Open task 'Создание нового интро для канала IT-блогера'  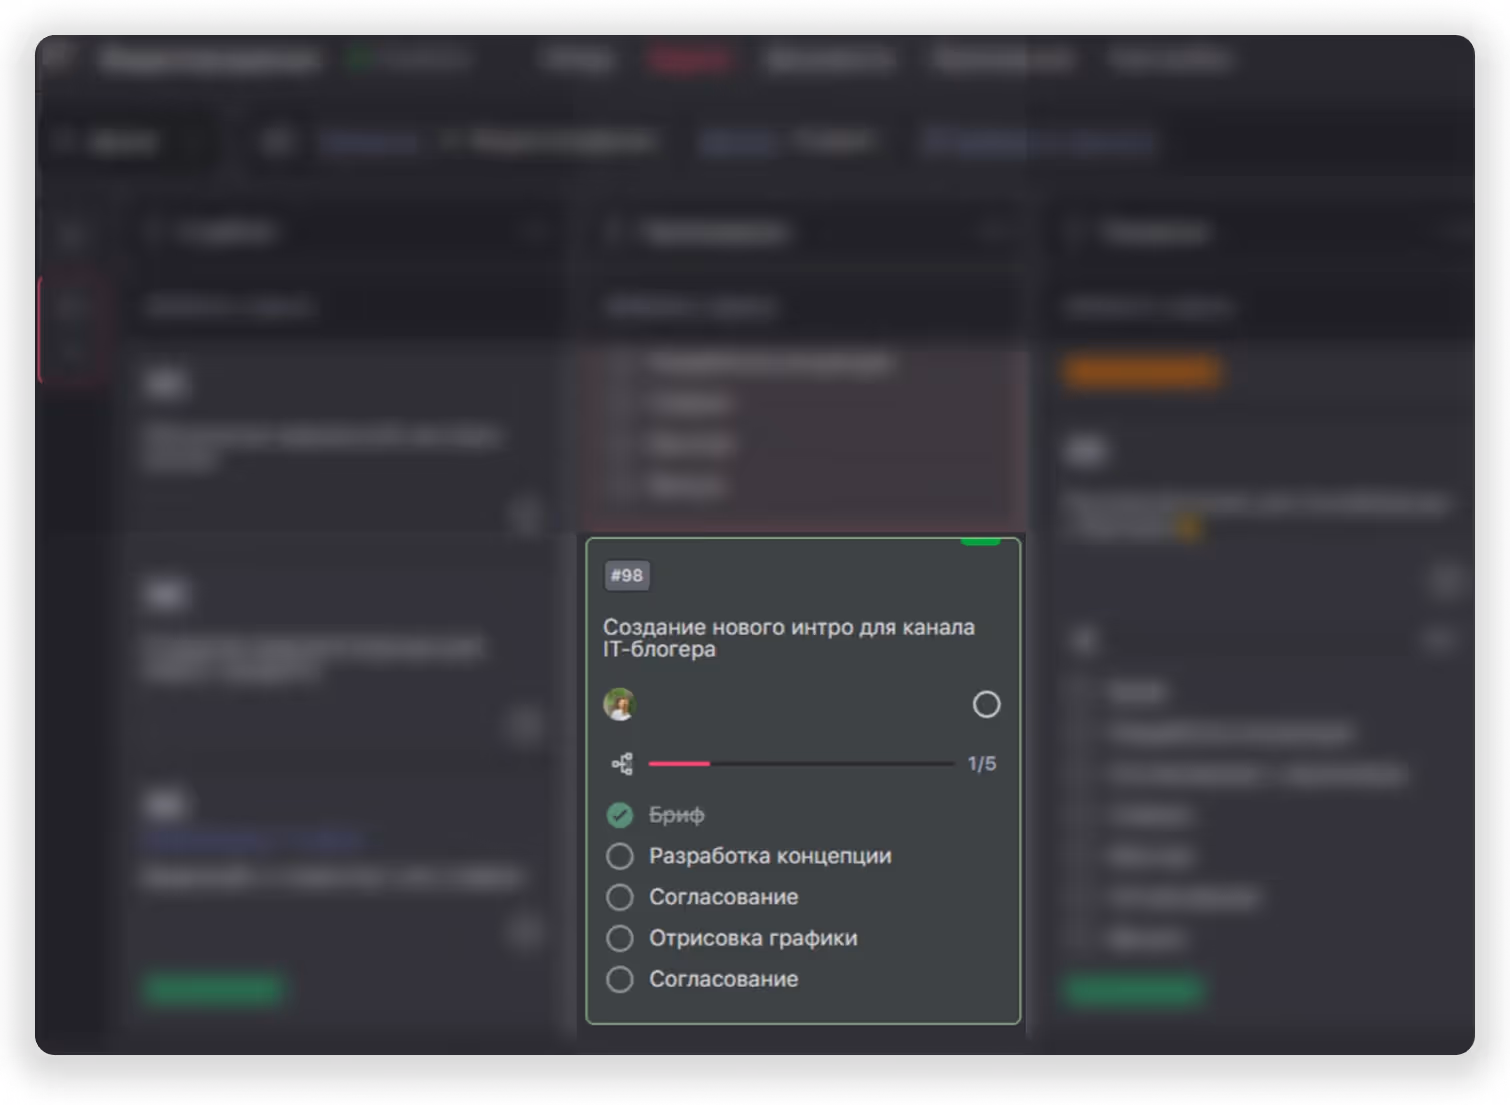coord(788,638)
